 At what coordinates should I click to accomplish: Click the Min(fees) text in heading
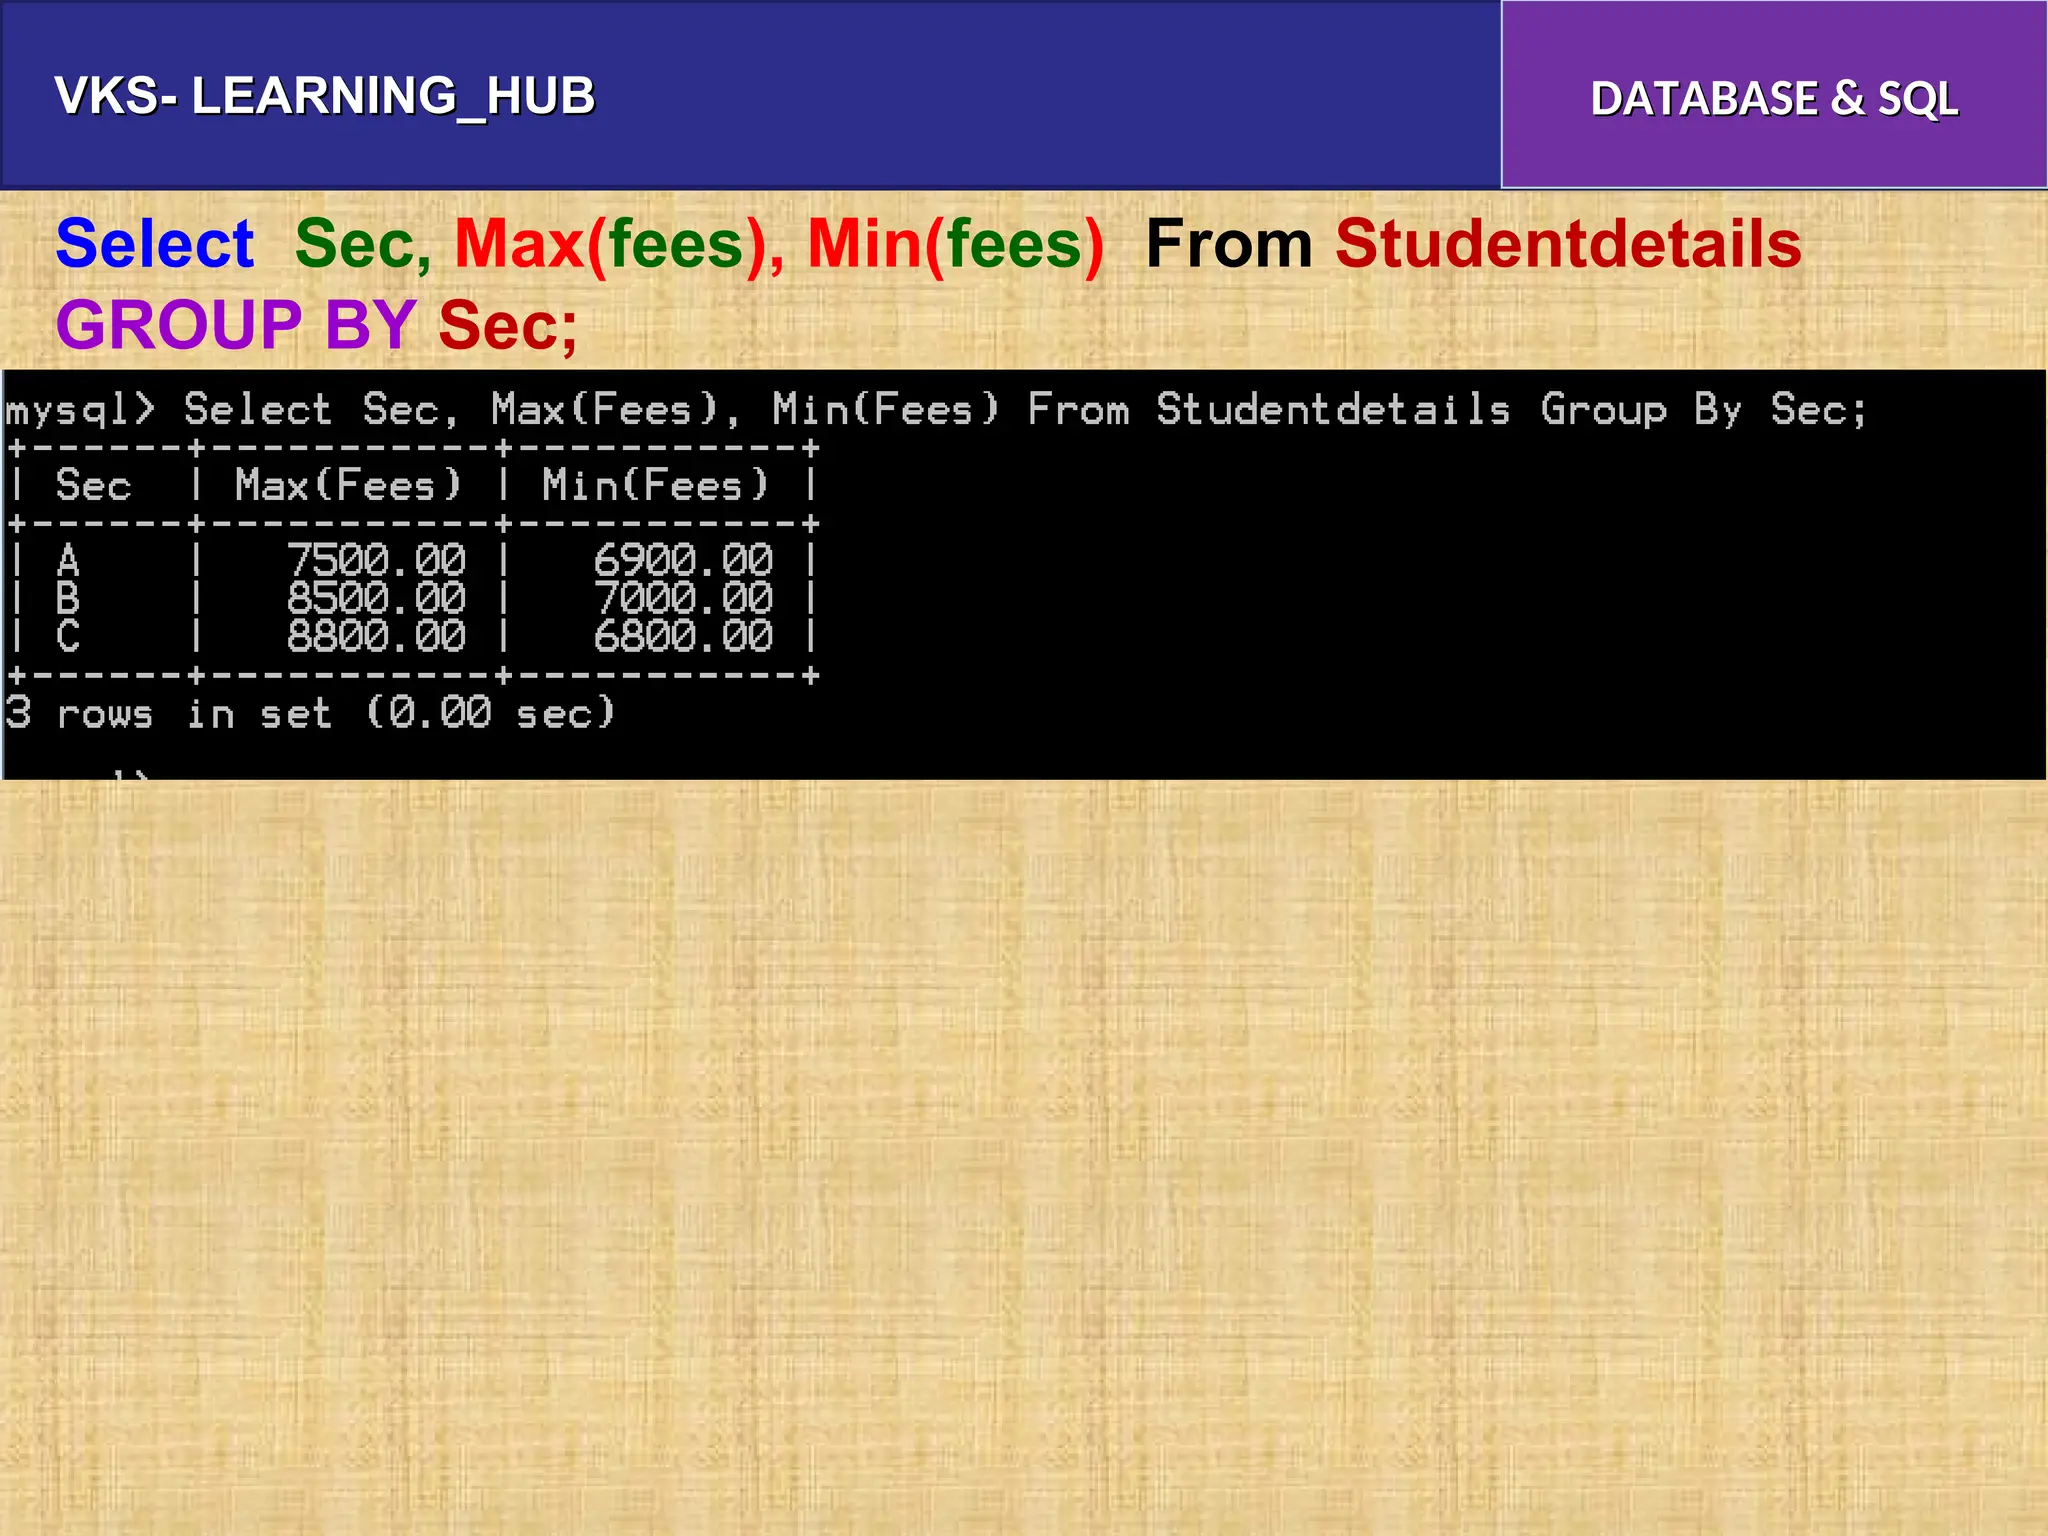pyautogui.click(x=955, y=245)
